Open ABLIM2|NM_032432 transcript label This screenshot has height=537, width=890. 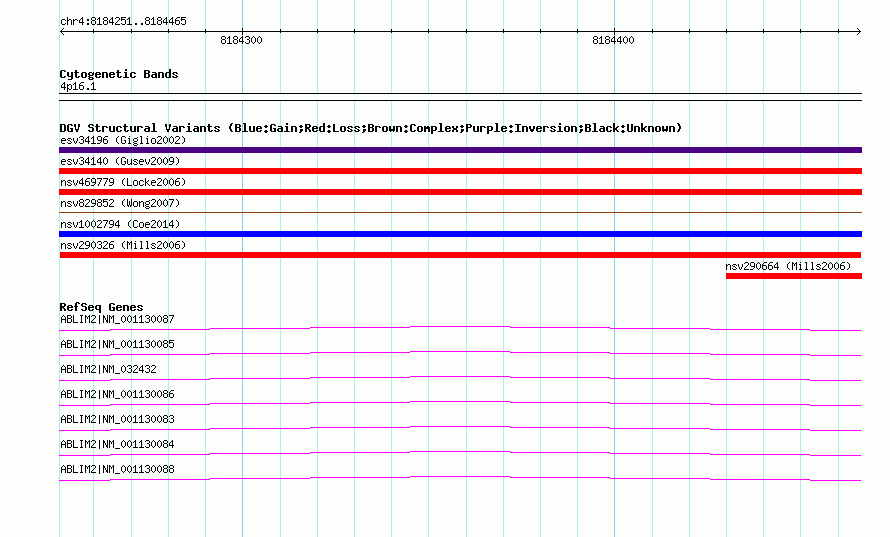point(108,369)
